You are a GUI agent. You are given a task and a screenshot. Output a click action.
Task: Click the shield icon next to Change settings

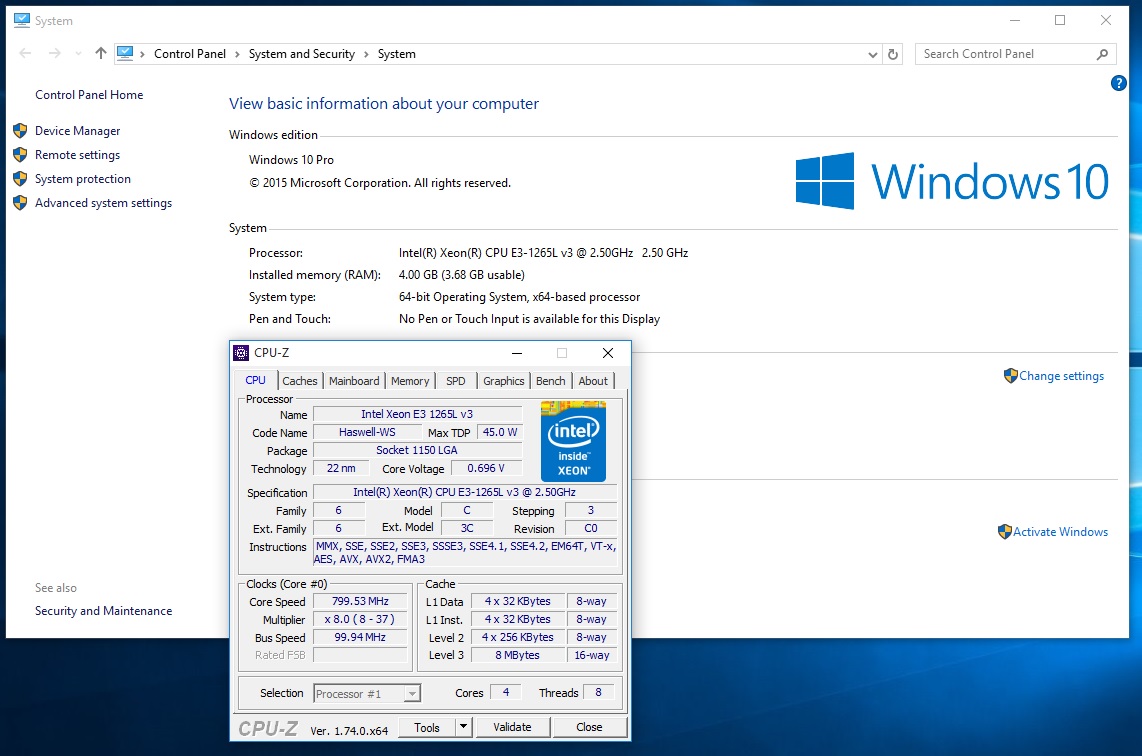point(1010,376)
